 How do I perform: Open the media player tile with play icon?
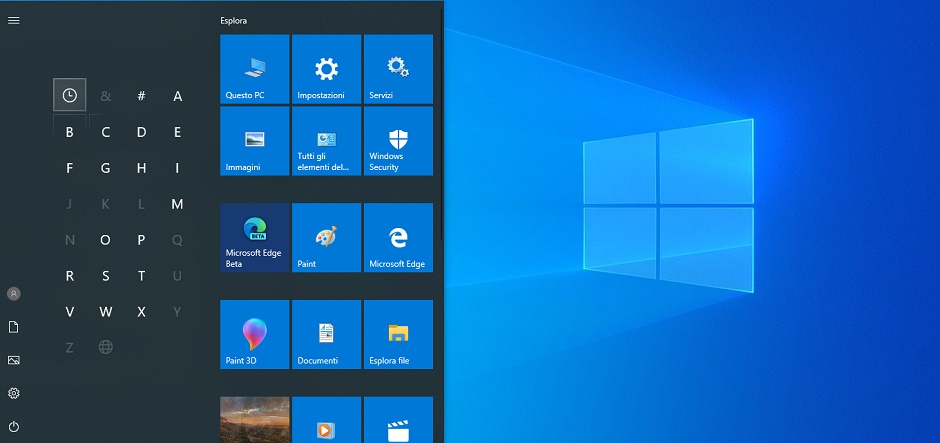point(327,420)
